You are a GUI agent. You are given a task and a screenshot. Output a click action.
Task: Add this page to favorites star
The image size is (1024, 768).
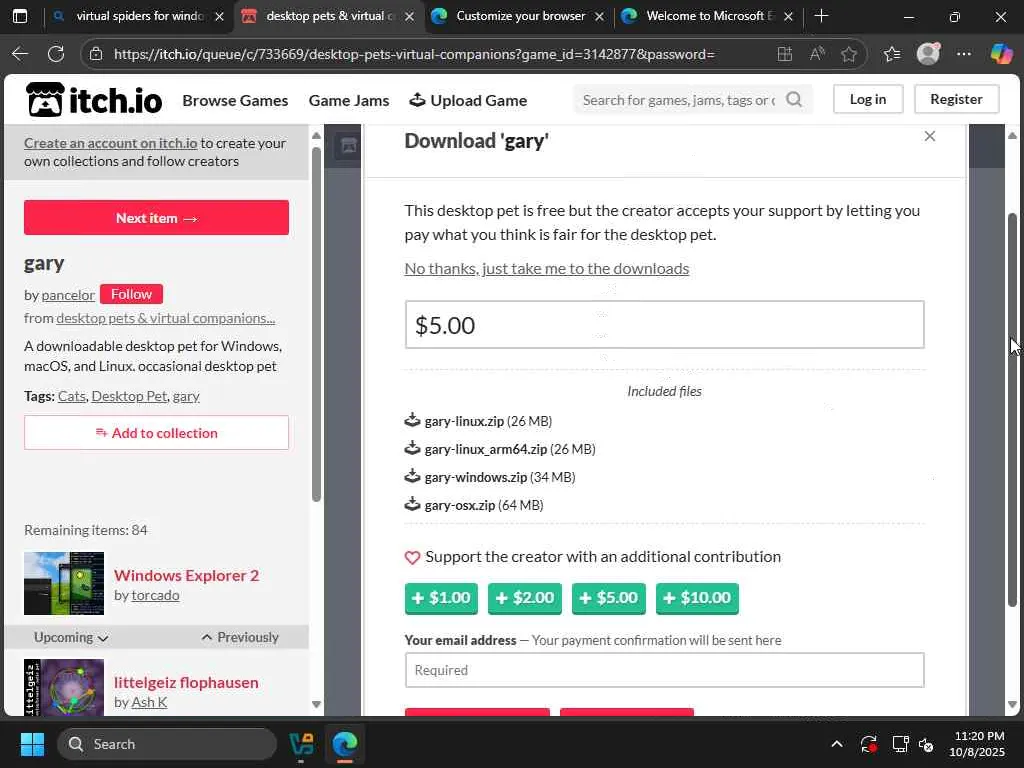pos(849,54)
